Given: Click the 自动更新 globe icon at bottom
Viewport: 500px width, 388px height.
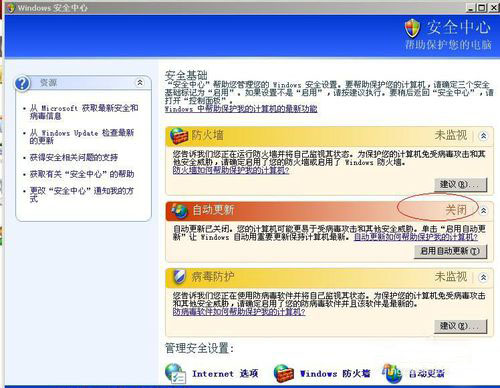Looking at the screenshot, I should (392, 373).
